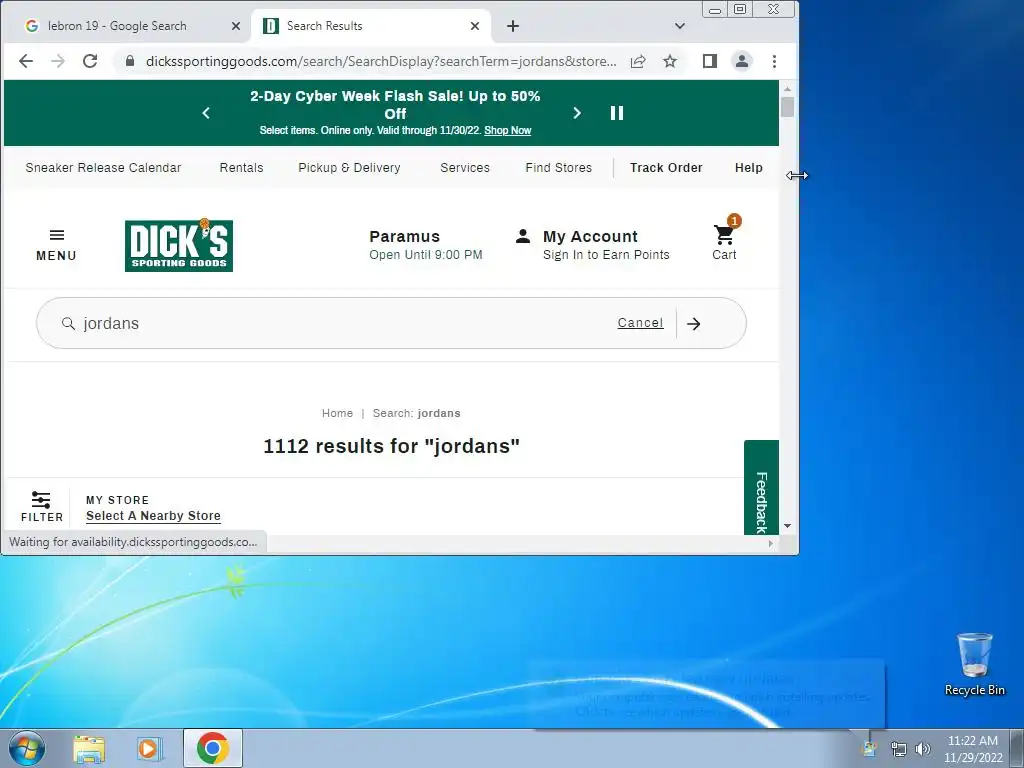1024x768 pixels.
Task: Open the Help link
Action: 748,168
